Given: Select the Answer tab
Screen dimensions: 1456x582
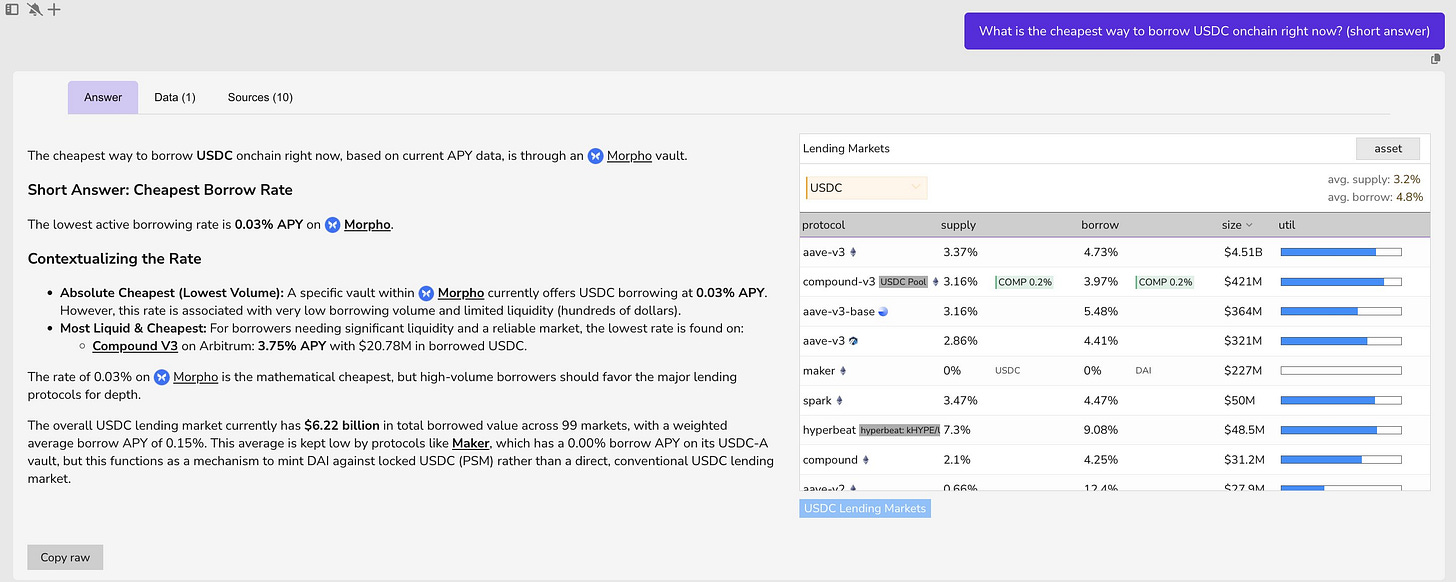Looking at the screenshot, I should [x=103, y=97].
